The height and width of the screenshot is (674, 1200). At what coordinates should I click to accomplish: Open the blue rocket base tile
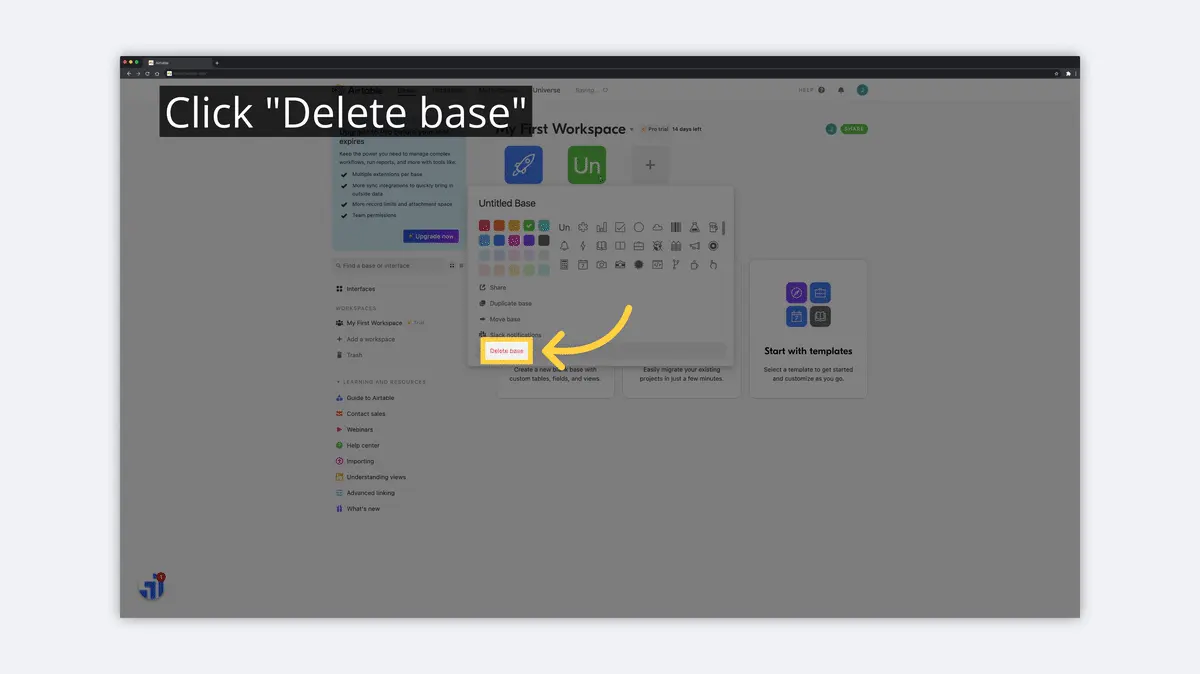523,165
